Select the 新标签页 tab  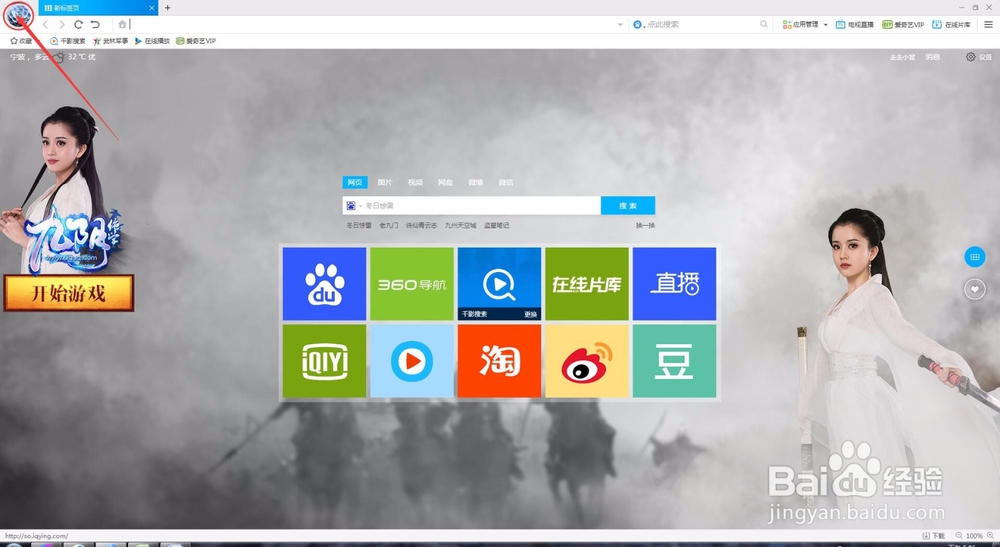click(x=98, y=8)
